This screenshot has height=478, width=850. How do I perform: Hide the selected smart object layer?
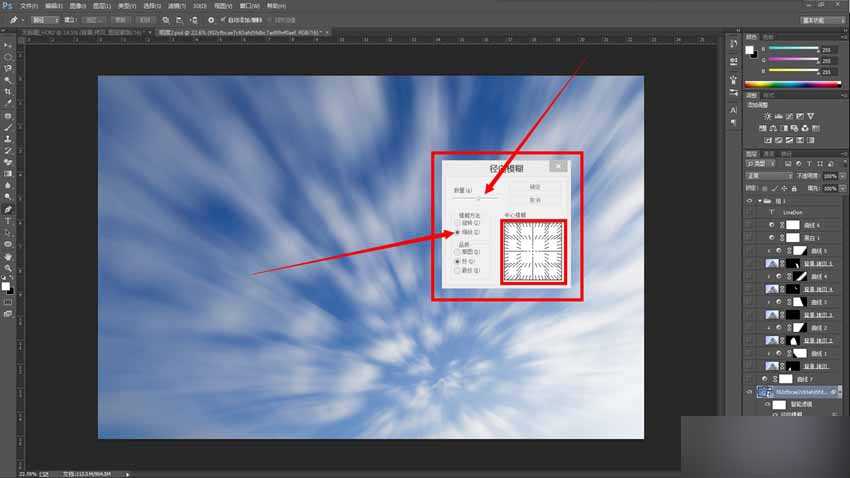[x=750, y=392]
